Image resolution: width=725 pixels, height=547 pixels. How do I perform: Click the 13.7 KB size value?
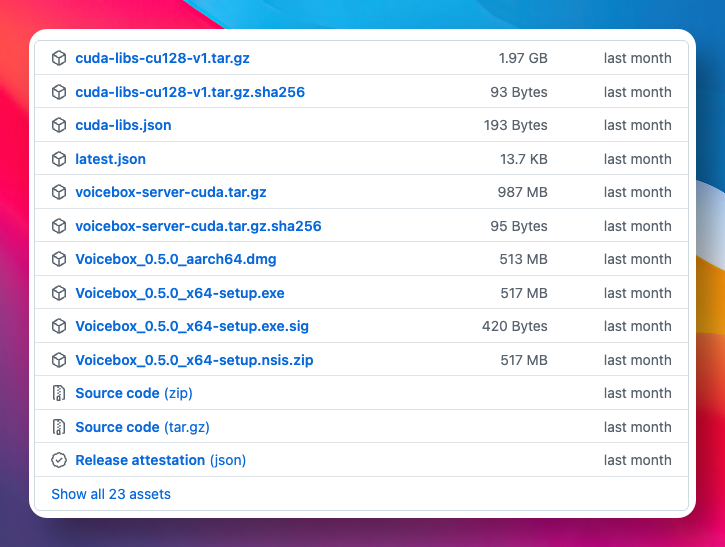coord(524,159)
